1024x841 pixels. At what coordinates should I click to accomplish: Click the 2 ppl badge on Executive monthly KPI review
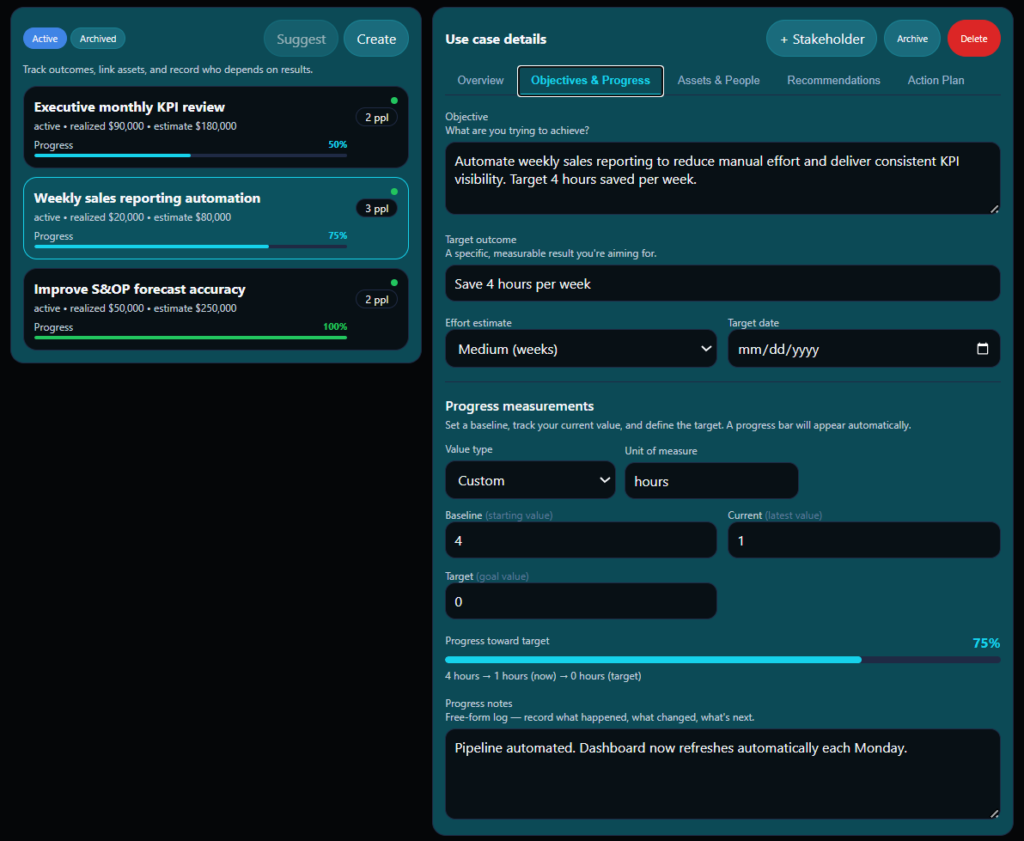[x=377, y=118]
